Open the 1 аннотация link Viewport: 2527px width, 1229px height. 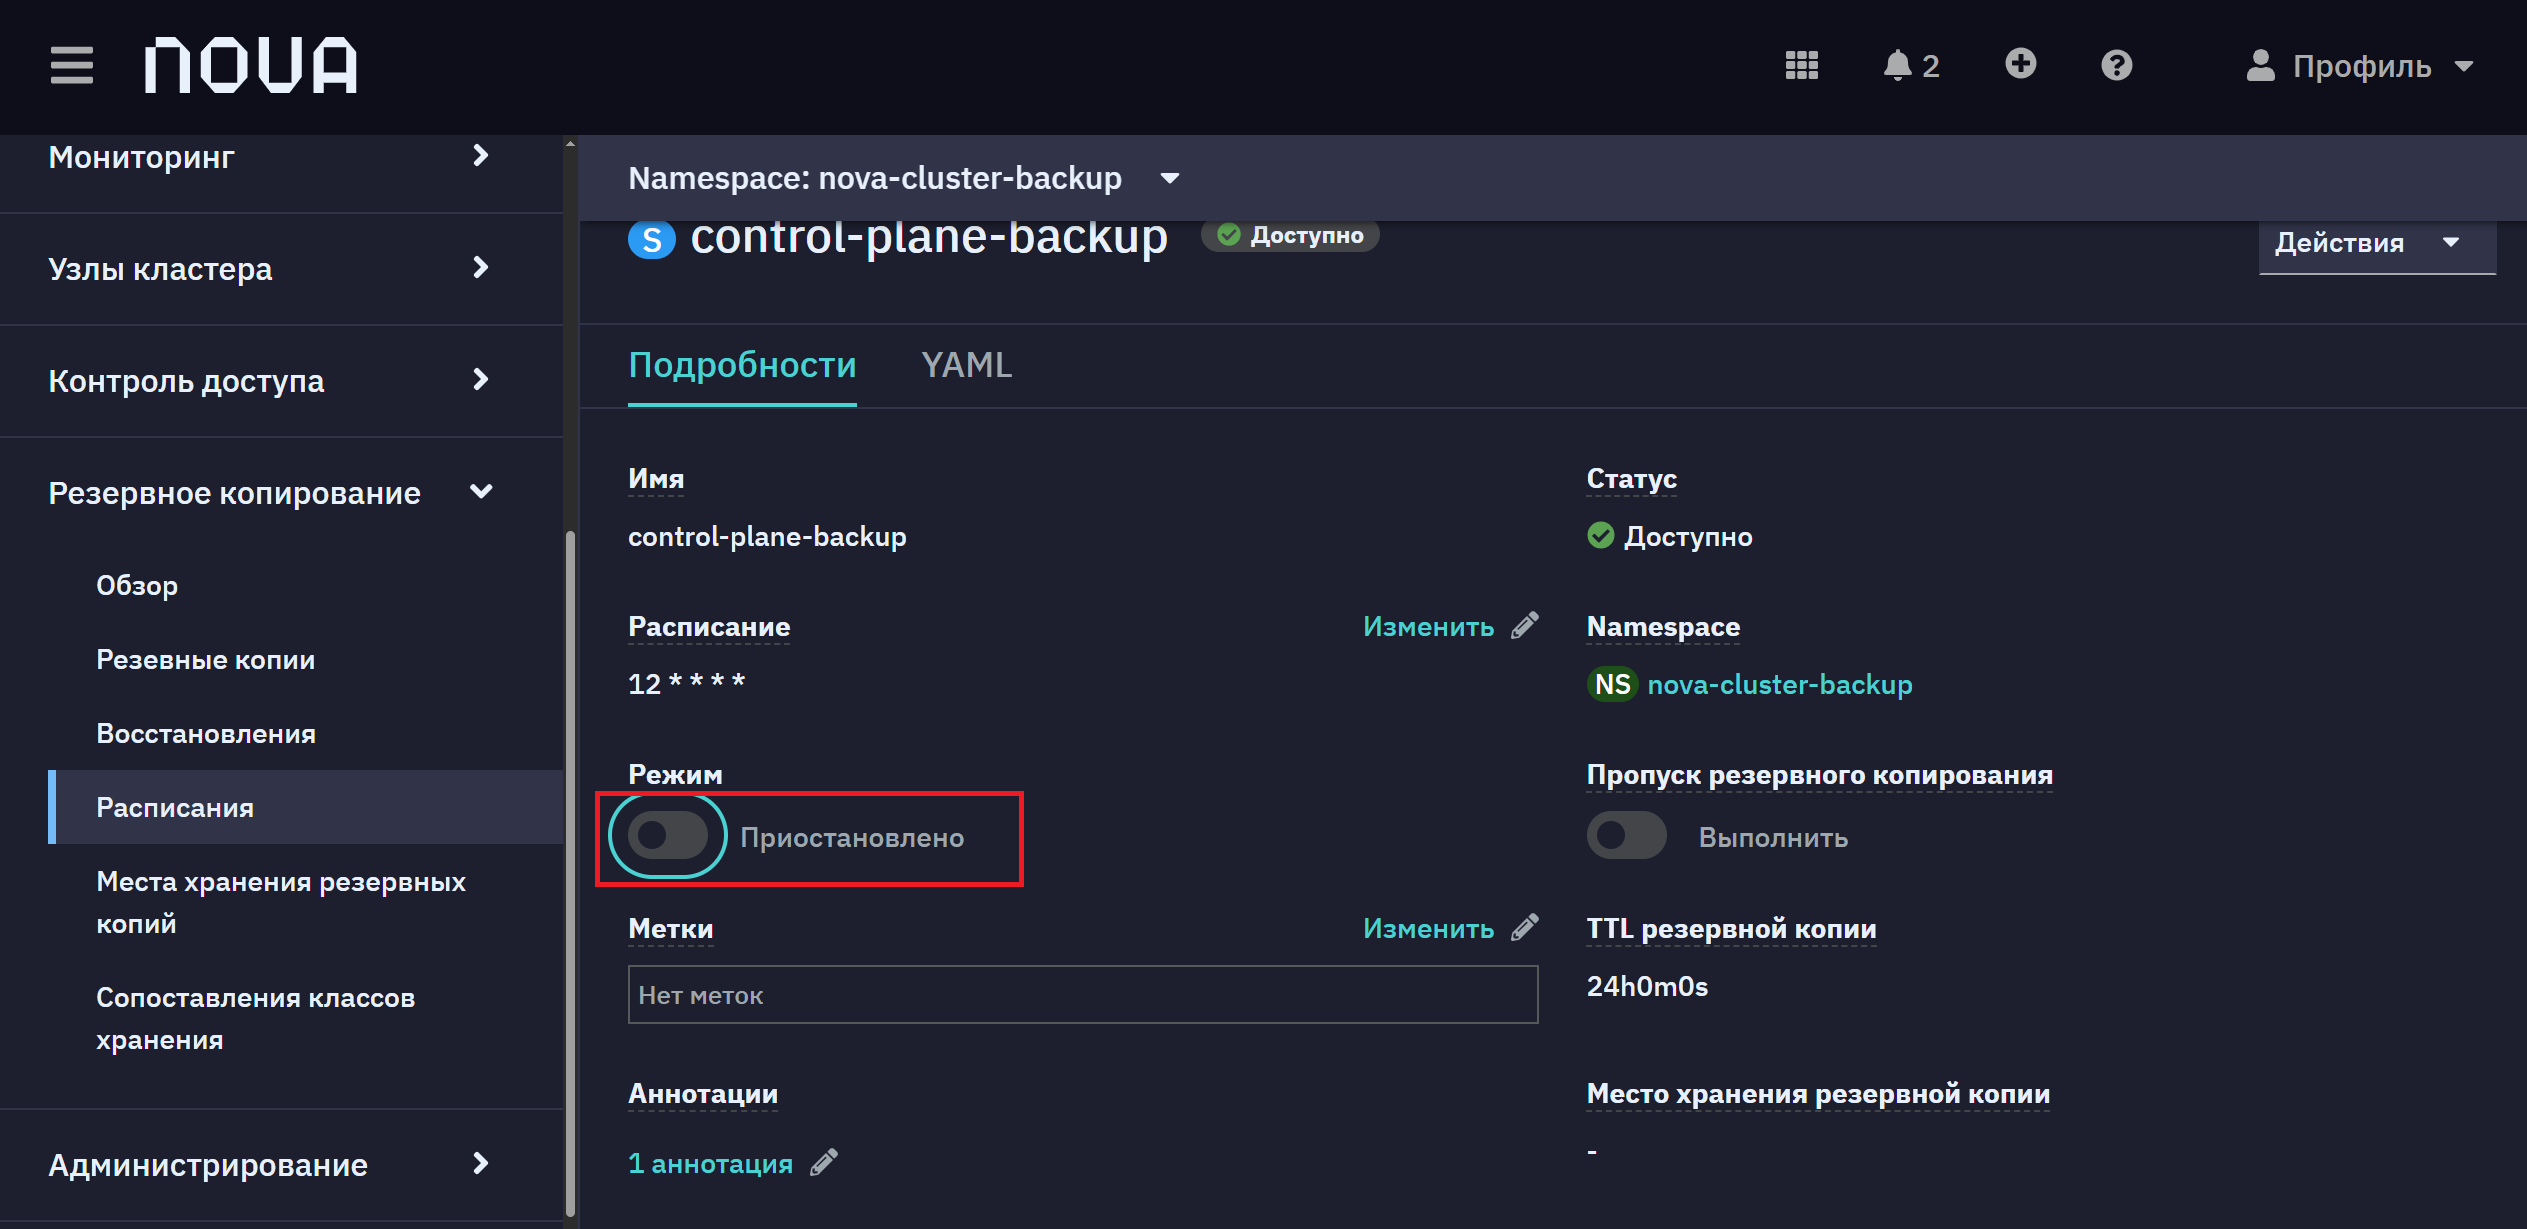[x=710, y=1164]
